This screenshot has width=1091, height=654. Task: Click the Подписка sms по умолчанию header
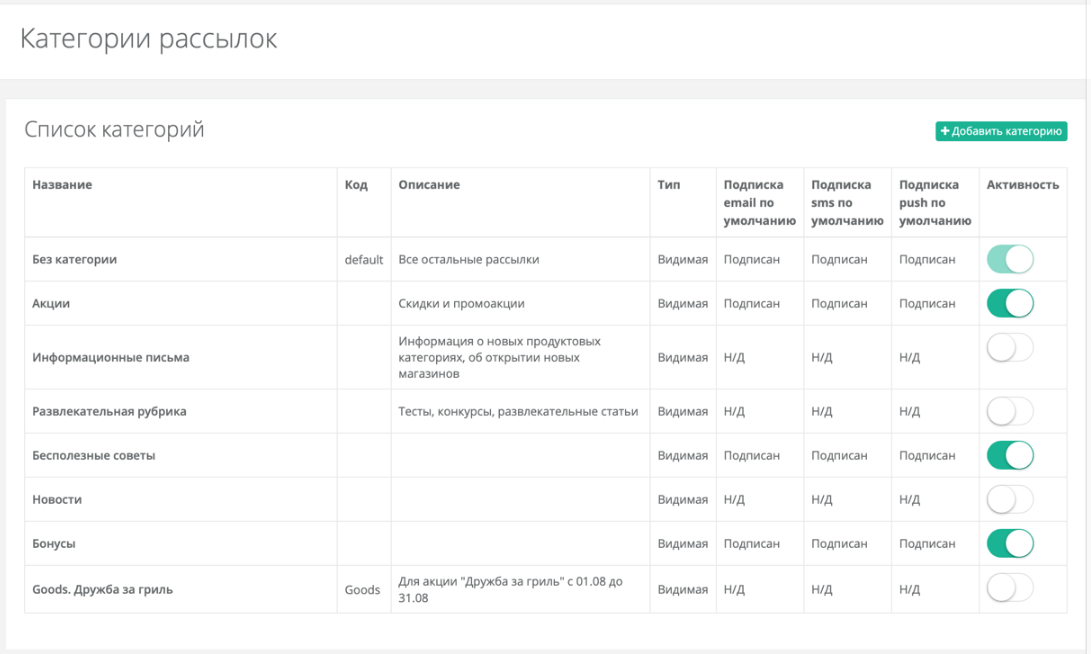[847, 202]
